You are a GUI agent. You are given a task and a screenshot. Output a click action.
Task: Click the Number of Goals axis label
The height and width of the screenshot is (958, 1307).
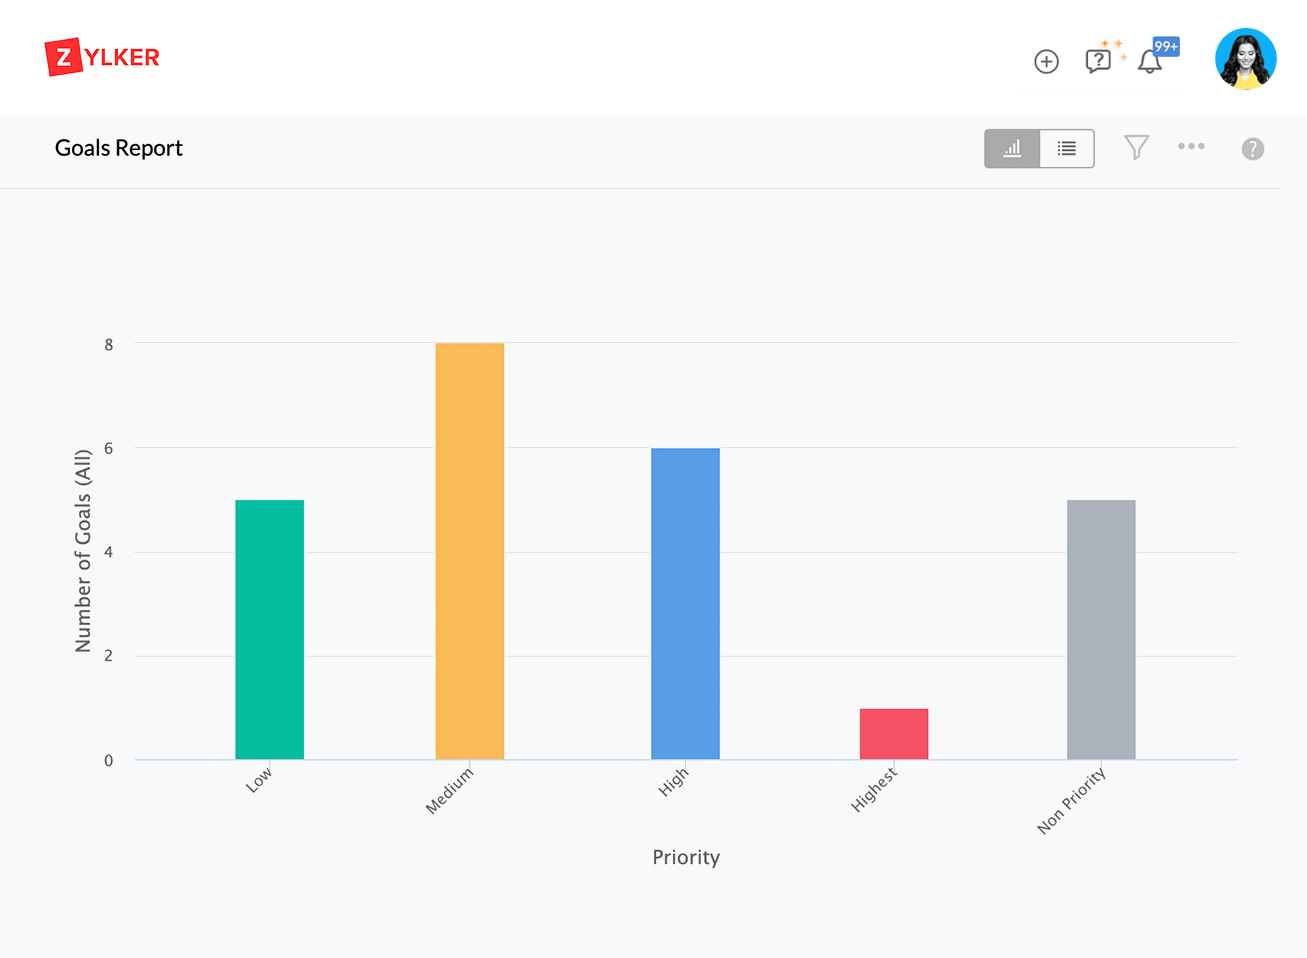click(x=83, y=551)
